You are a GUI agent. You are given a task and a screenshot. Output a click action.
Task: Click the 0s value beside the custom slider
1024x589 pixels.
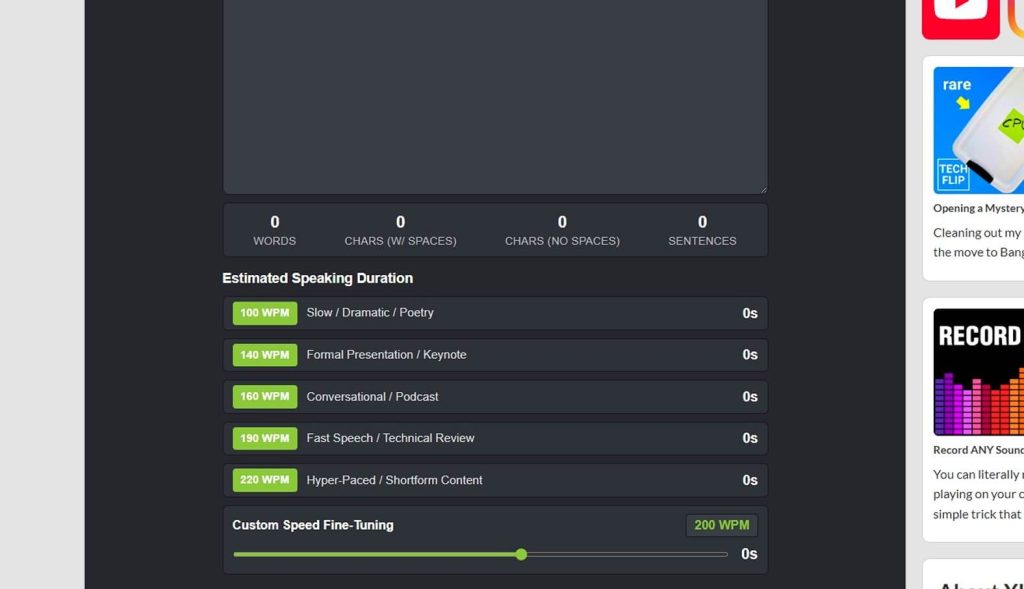[749, 554]
